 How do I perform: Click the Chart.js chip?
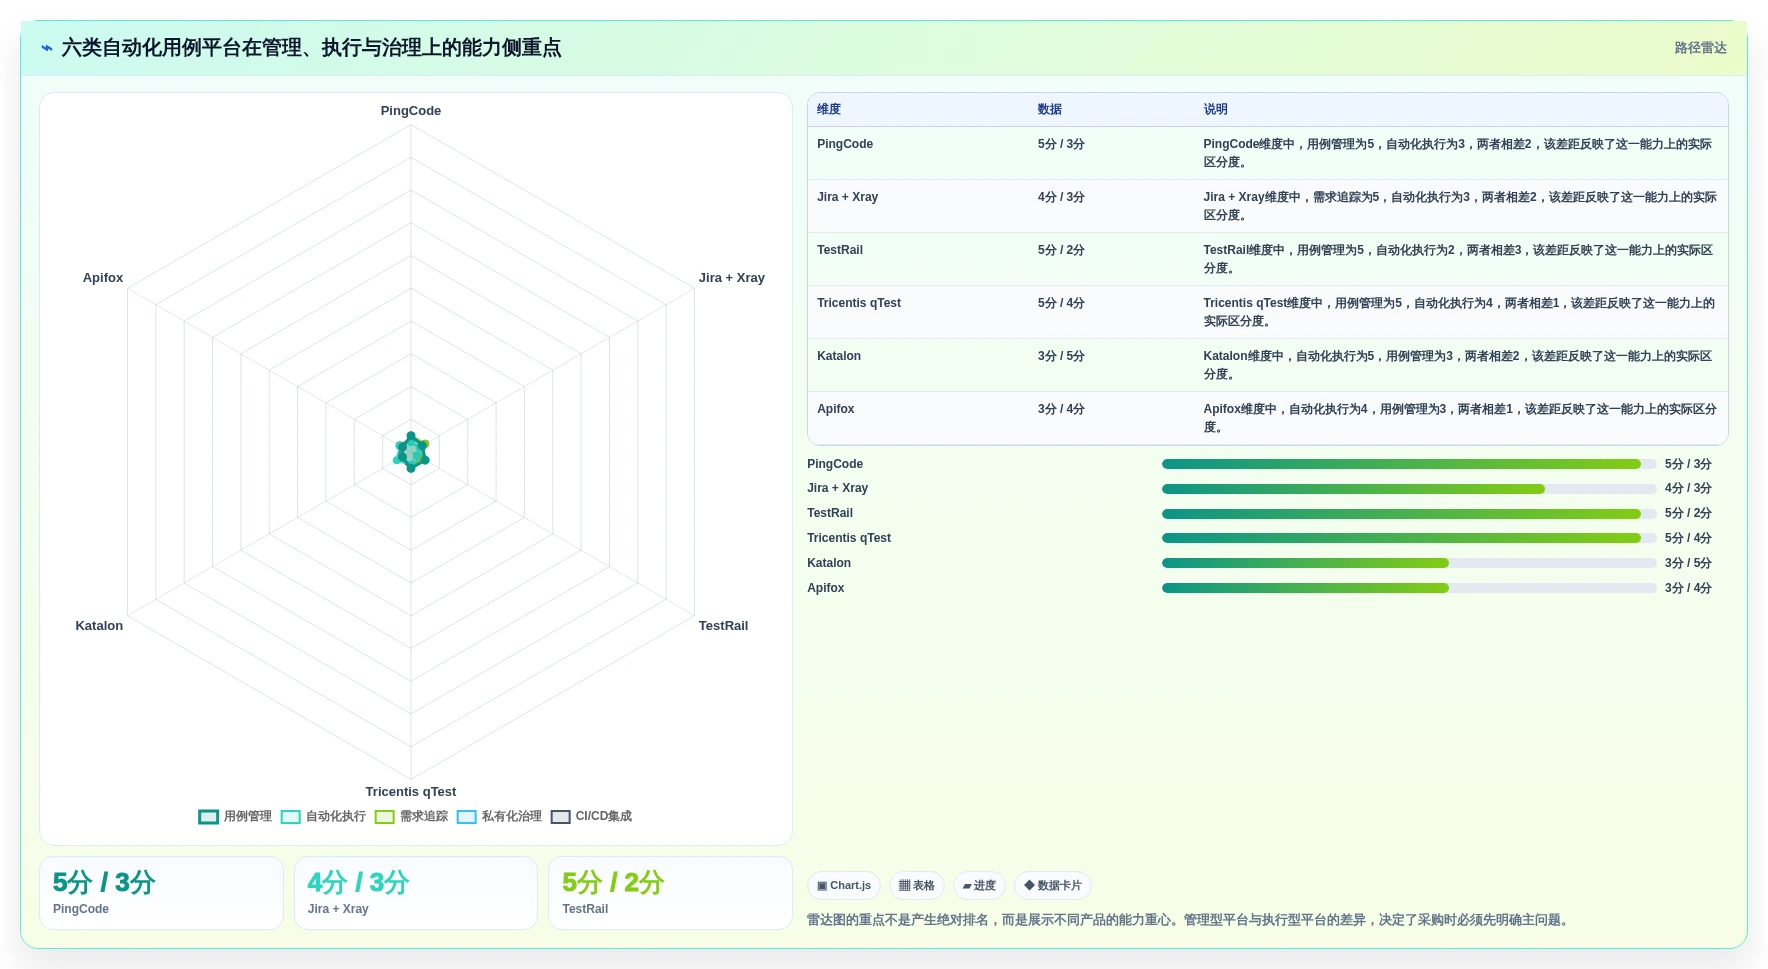[844, 886]
